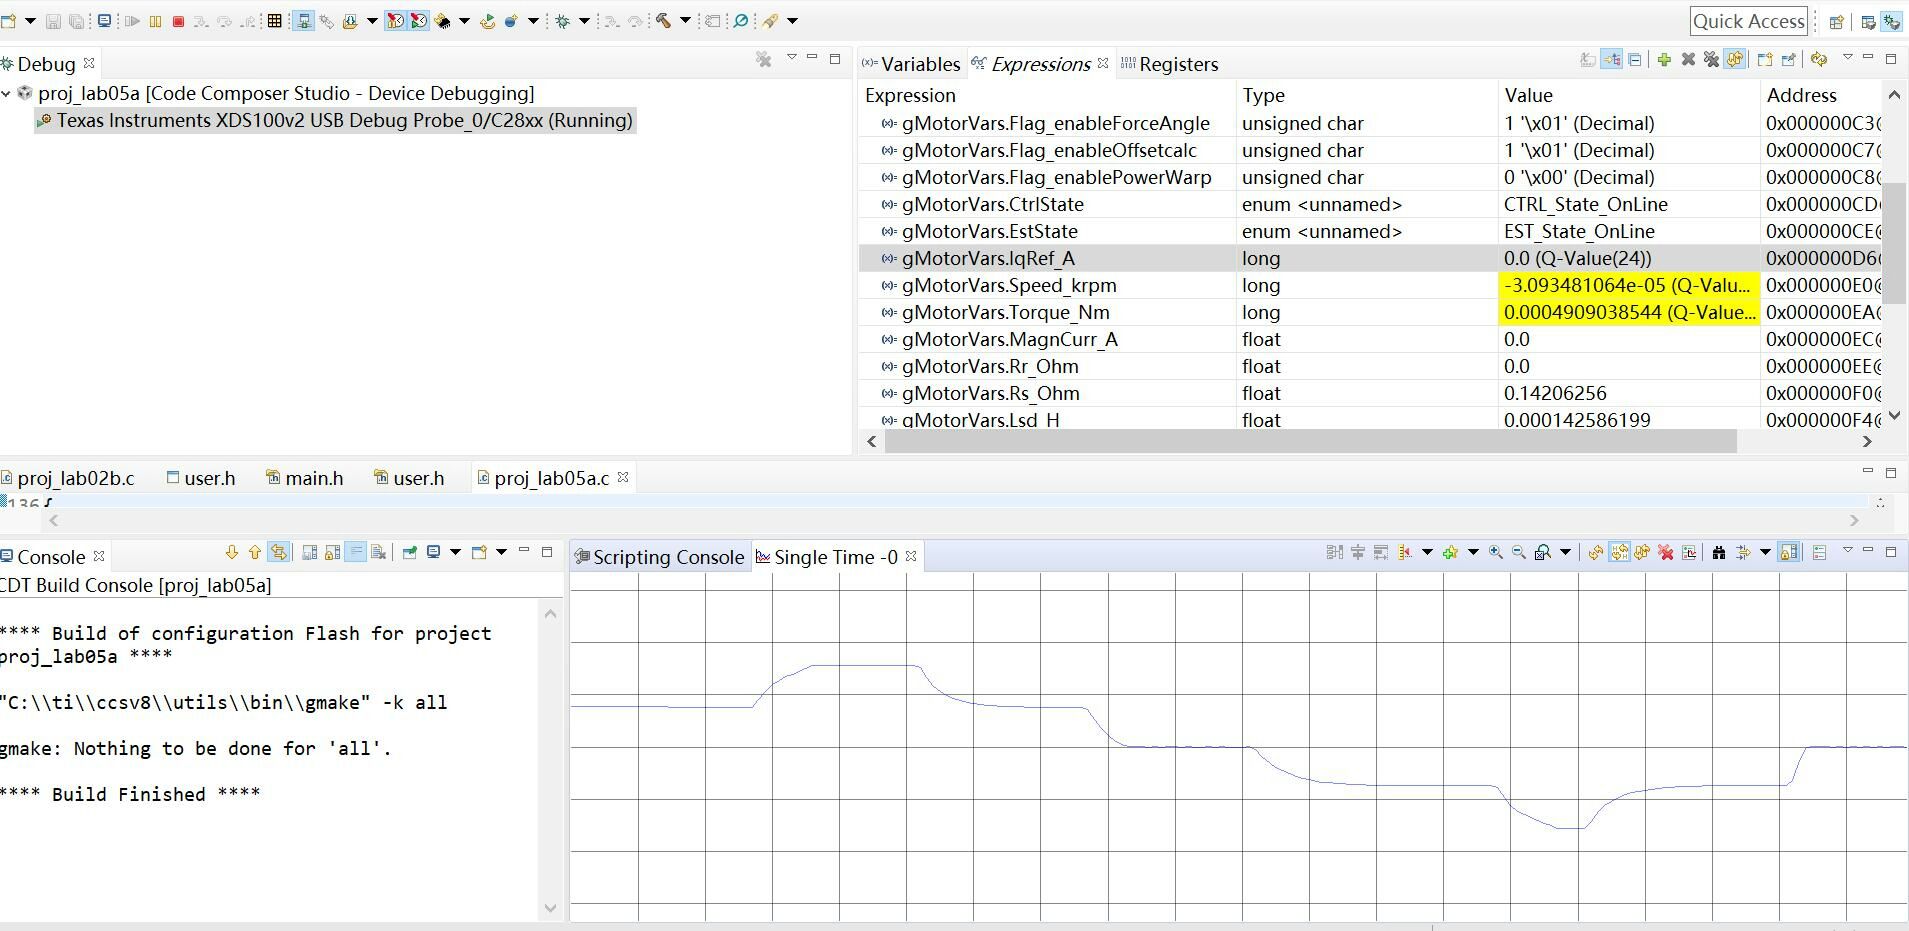Collapse all in Expressions view

[1635, 60]
